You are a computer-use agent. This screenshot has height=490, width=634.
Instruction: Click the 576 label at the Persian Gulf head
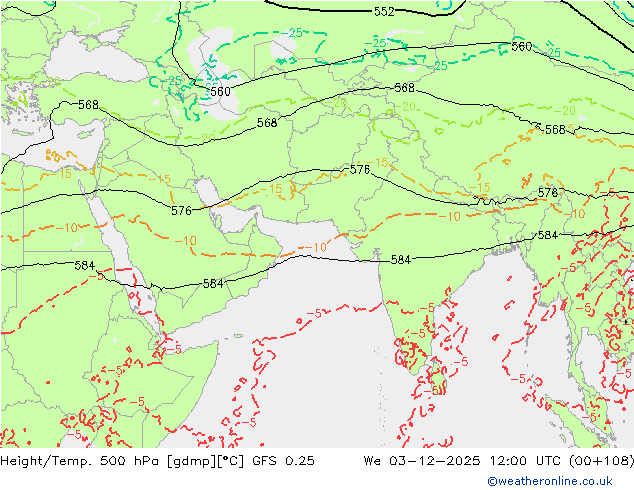pyautogui.click(x=181, y=211)
